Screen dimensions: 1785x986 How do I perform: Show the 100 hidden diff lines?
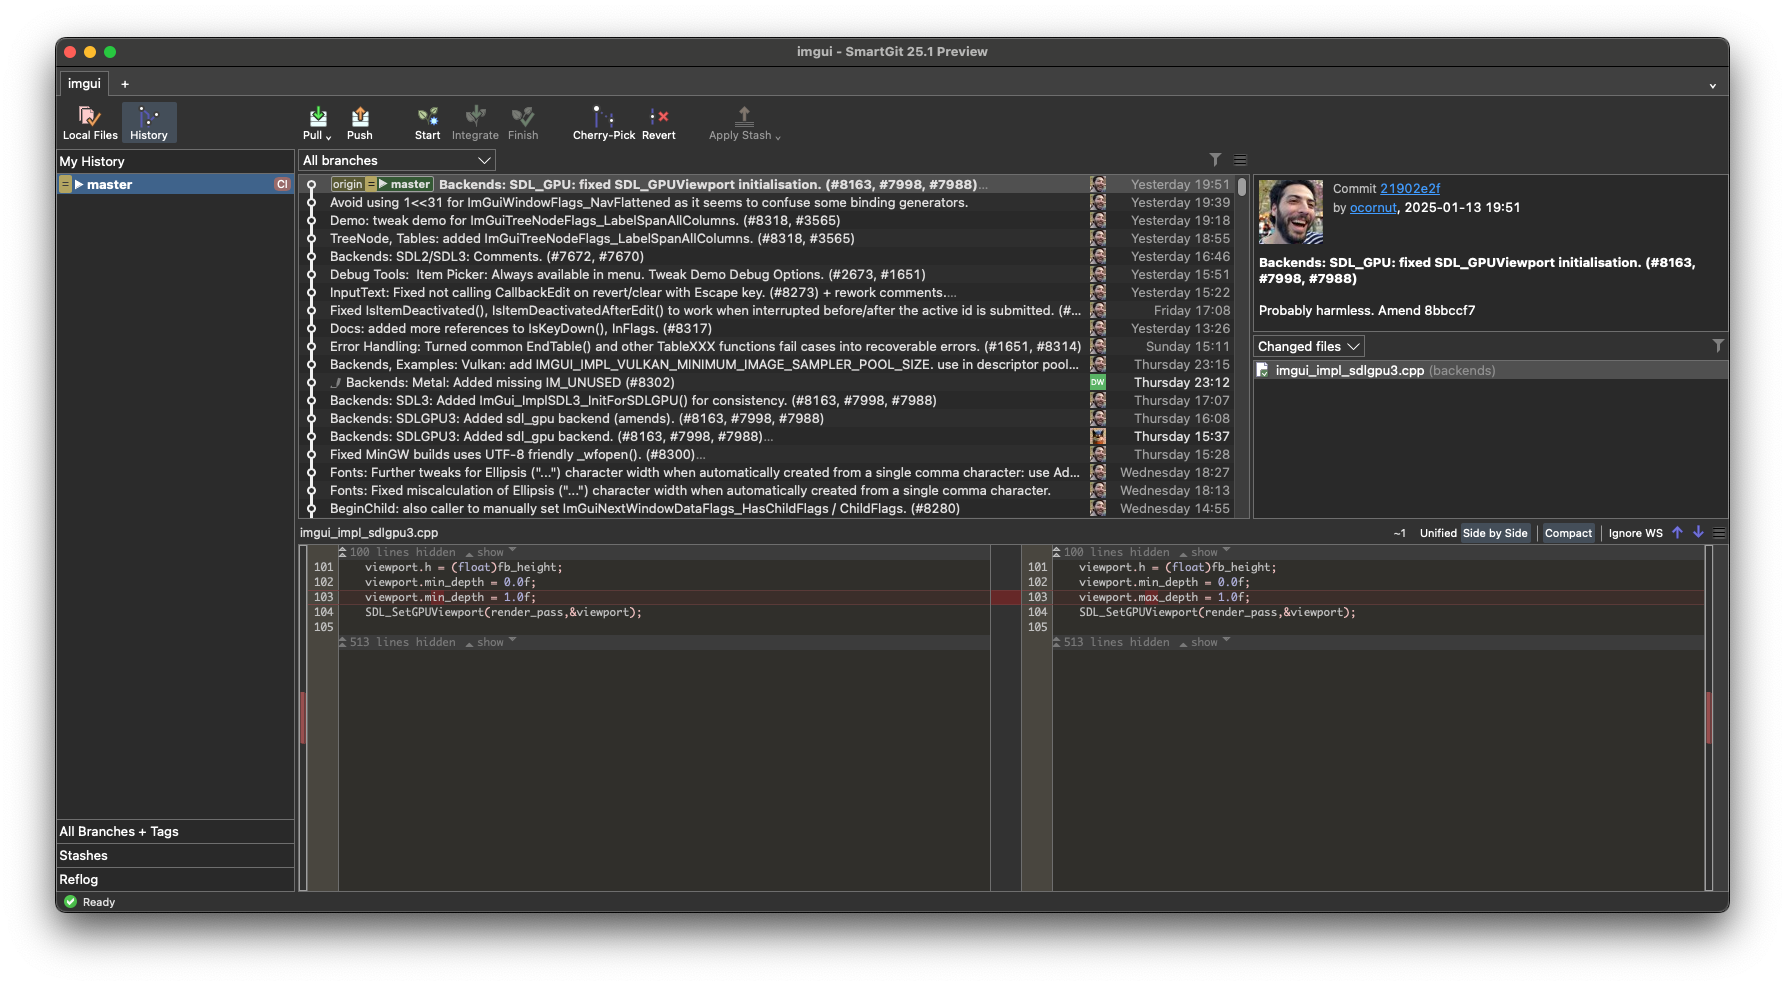click(491, 551)
